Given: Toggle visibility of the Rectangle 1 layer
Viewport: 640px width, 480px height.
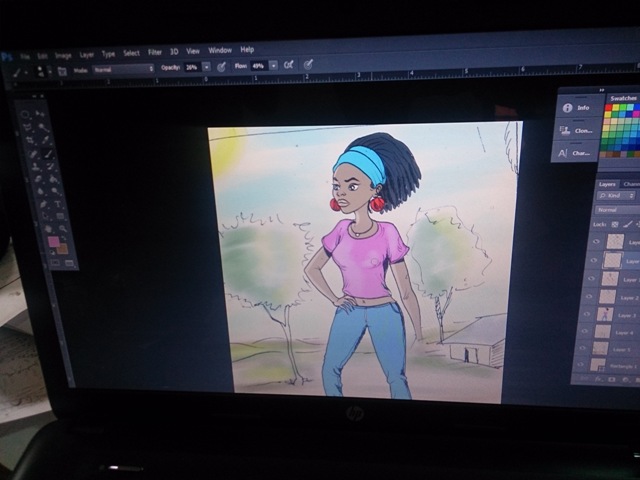Looking at the screenshot, I should pyautogui.click(x=581, y=365).
